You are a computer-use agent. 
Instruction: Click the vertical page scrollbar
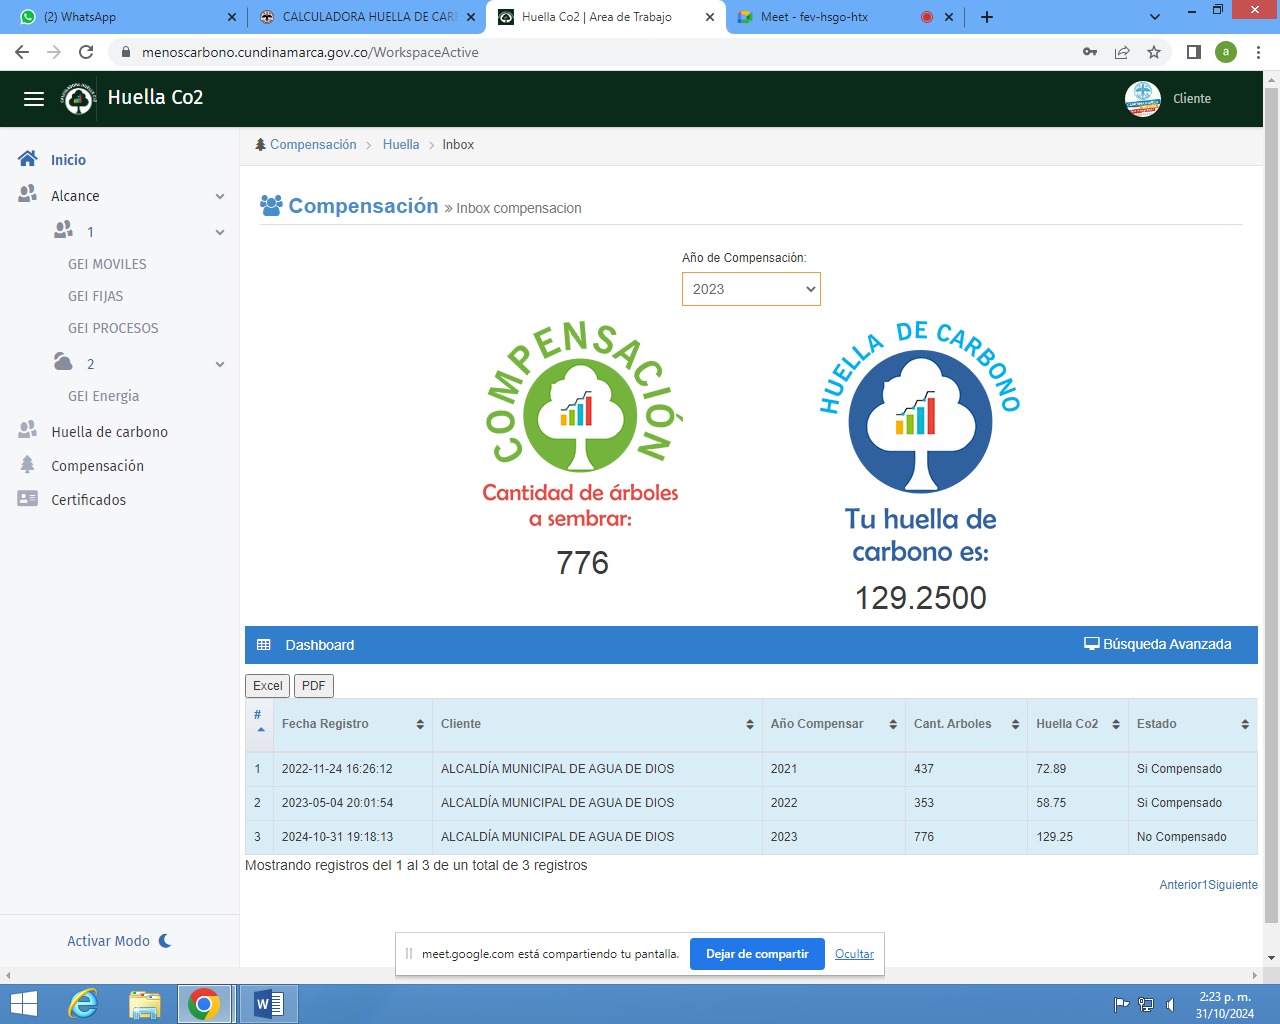(x=1271, y=500)
